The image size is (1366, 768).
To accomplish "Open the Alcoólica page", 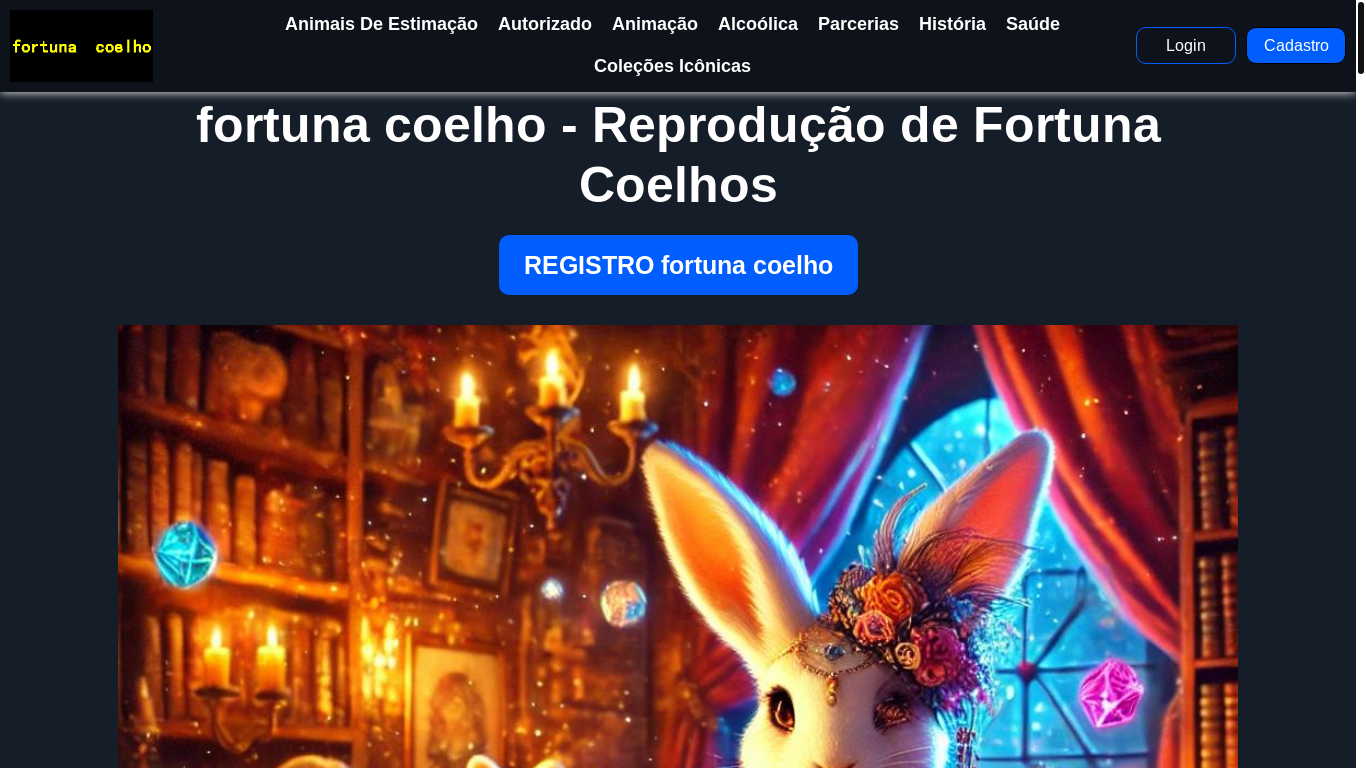I will [758, 24].
